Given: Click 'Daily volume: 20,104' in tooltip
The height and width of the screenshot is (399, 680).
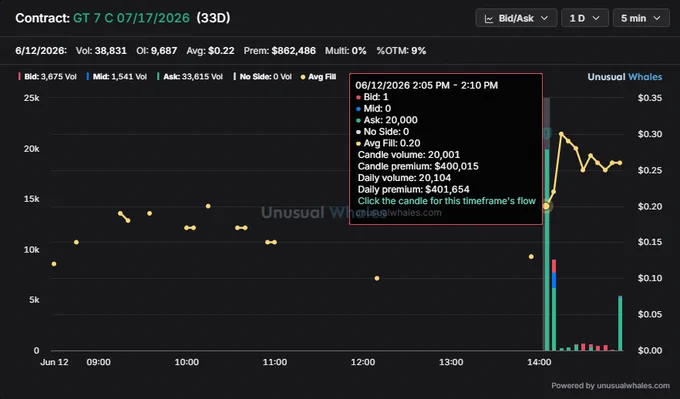Looking at the screenshot, I should pos(404,178).
